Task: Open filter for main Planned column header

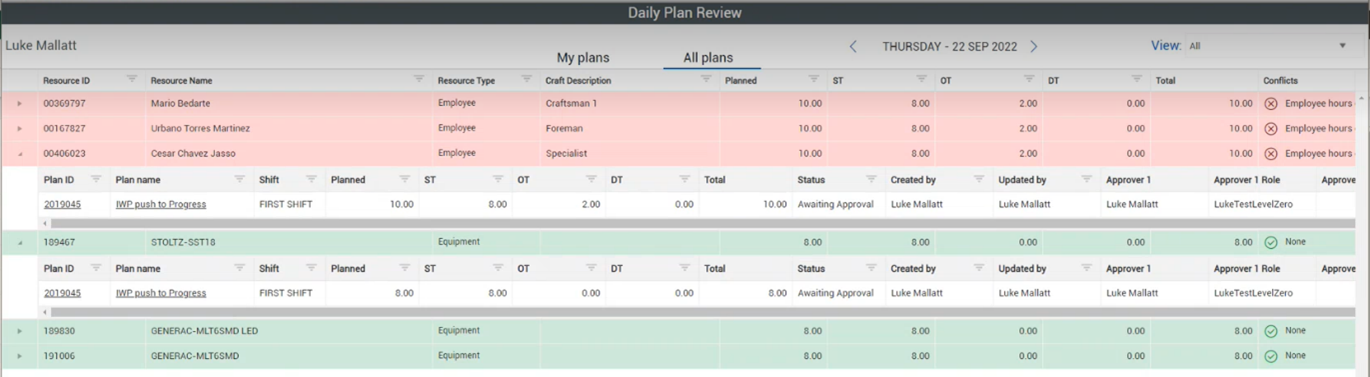Action: click(x=813, y=79)
